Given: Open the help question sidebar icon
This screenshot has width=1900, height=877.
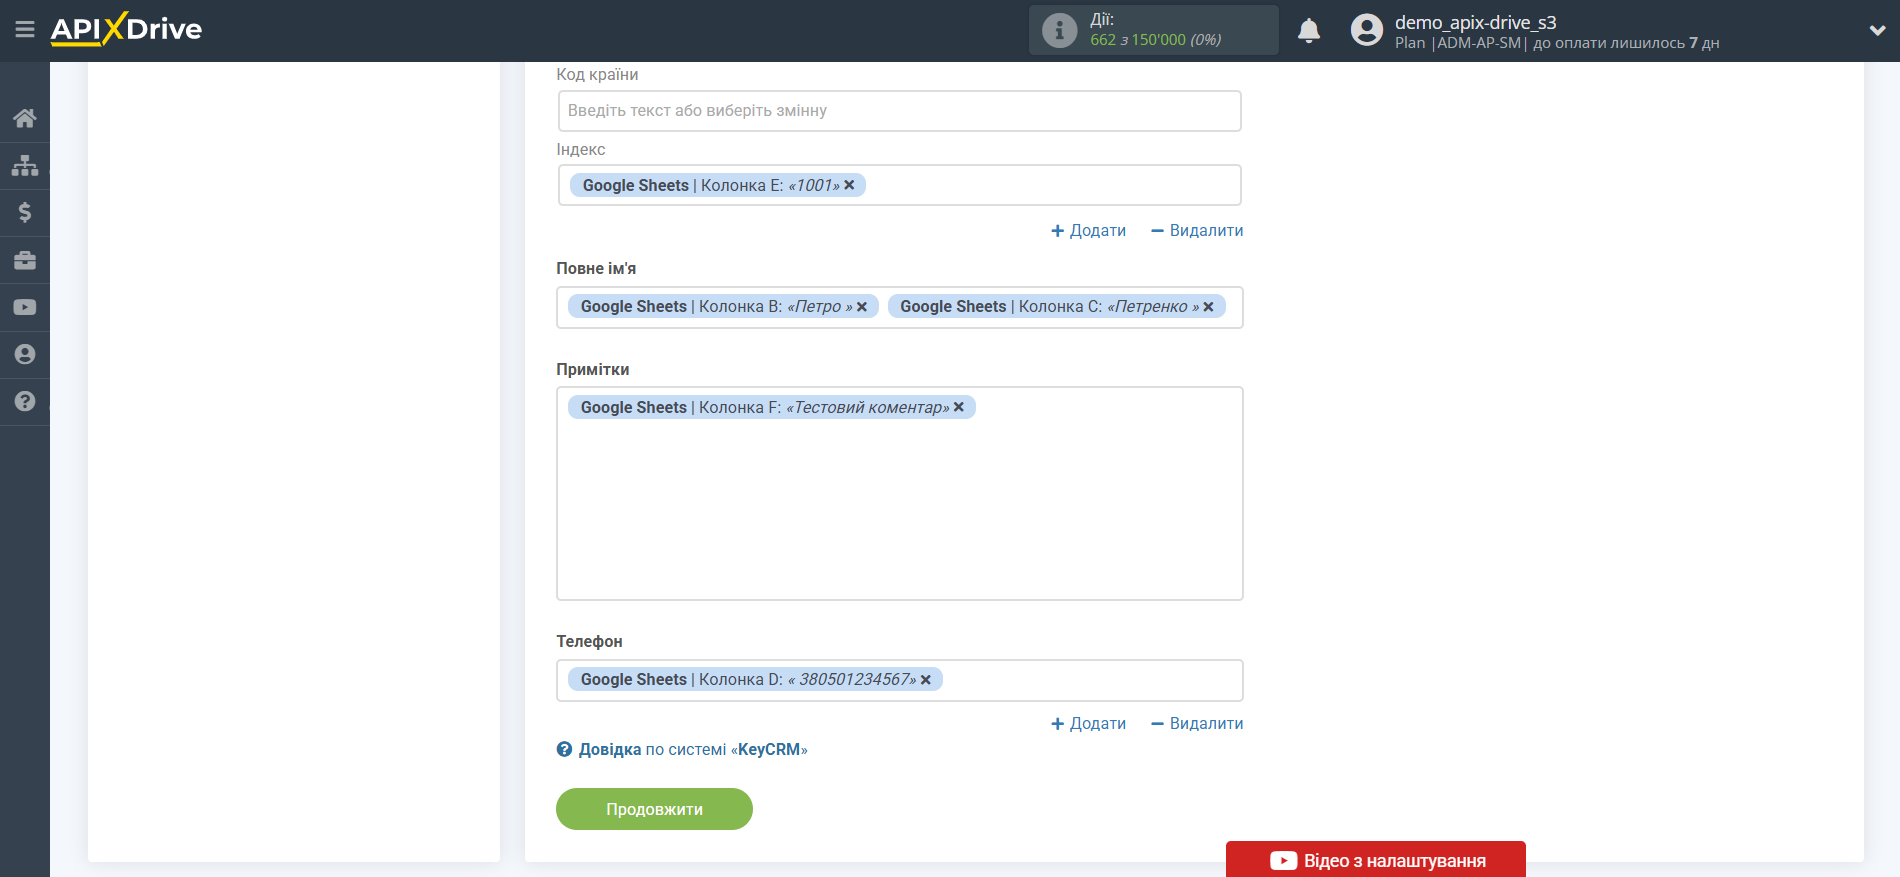Looking at the screenshot, I should click(25, 401).
